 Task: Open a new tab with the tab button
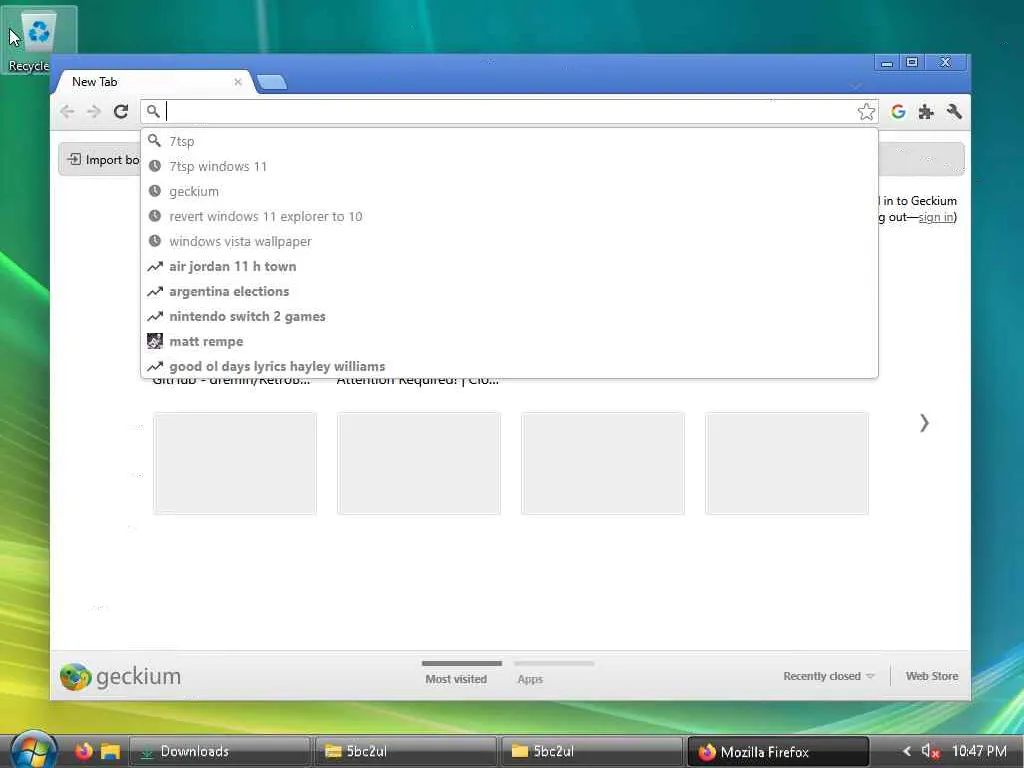pyautogui.click(x=272, y=82)
